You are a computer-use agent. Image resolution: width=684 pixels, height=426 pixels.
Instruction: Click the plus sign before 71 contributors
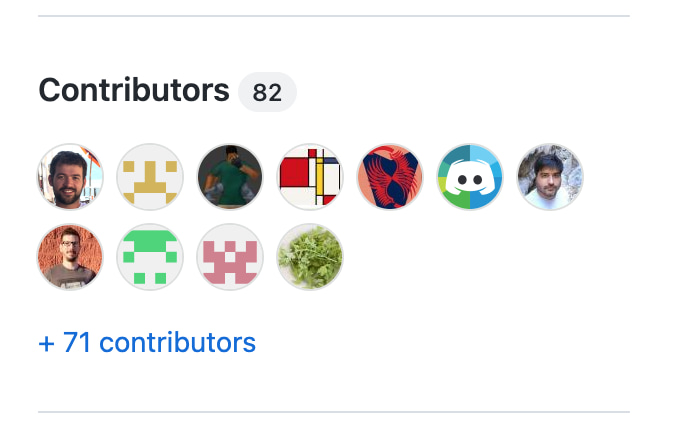(x=47, y=344)
